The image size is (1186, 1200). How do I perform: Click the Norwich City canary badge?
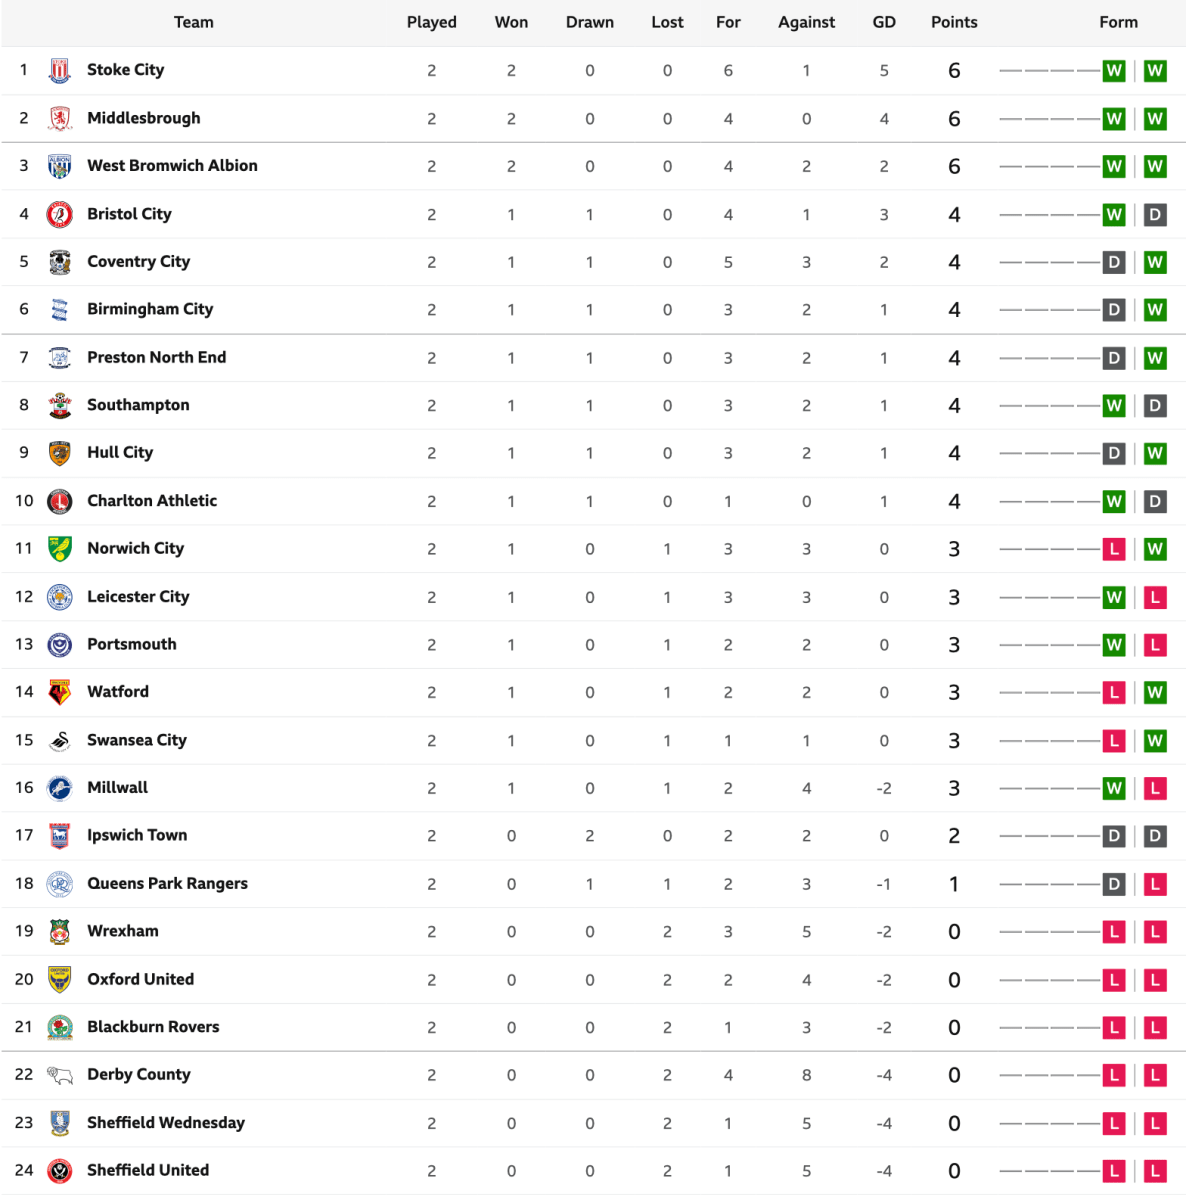tap(60, 548)
